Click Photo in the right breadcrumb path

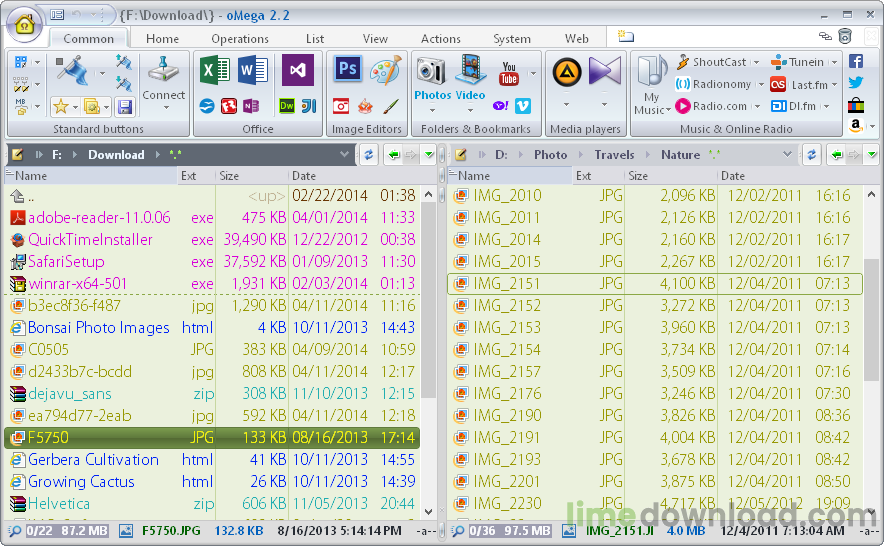pyautogui.click(x=550, y=155)
